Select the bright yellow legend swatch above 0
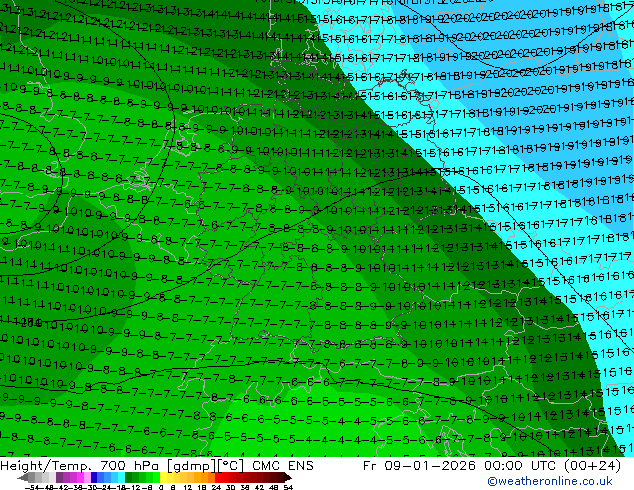 pyautogui.click(x=163, y=477)
